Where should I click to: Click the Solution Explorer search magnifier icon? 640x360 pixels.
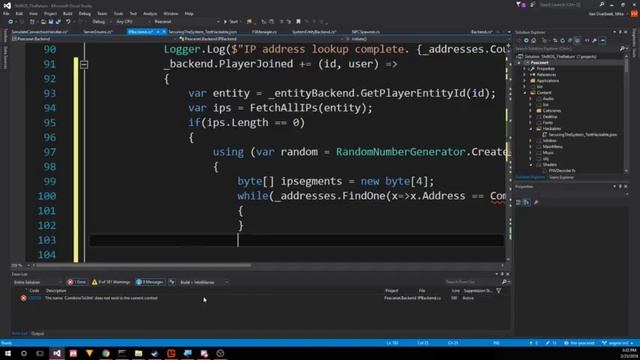(622, 49)
